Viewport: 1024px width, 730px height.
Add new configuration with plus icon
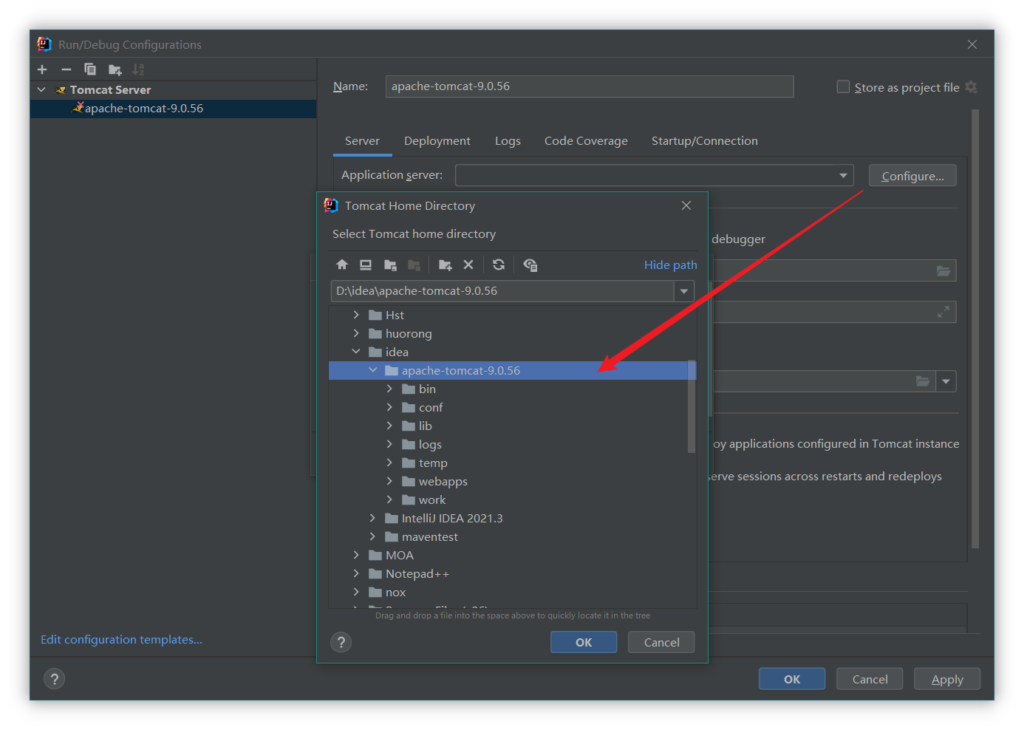pos(42,69)
